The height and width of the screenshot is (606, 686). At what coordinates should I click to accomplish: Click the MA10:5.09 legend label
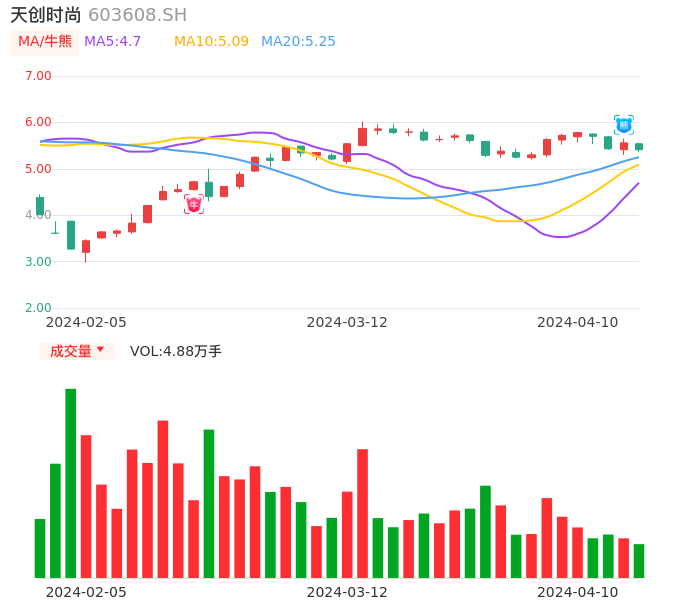[211, 42]
